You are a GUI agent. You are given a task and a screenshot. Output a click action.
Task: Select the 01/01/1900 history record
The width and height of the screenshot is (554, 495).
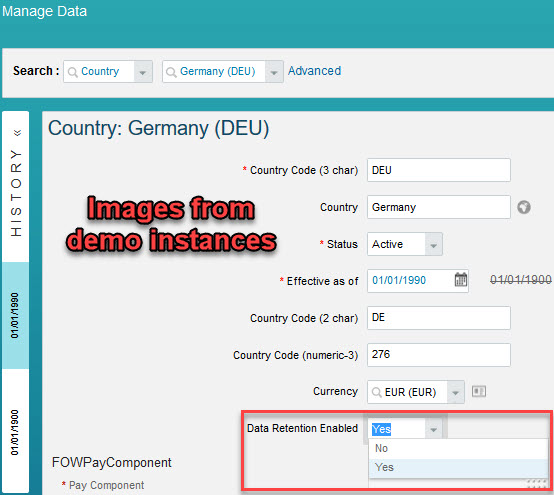coord(15,432)
